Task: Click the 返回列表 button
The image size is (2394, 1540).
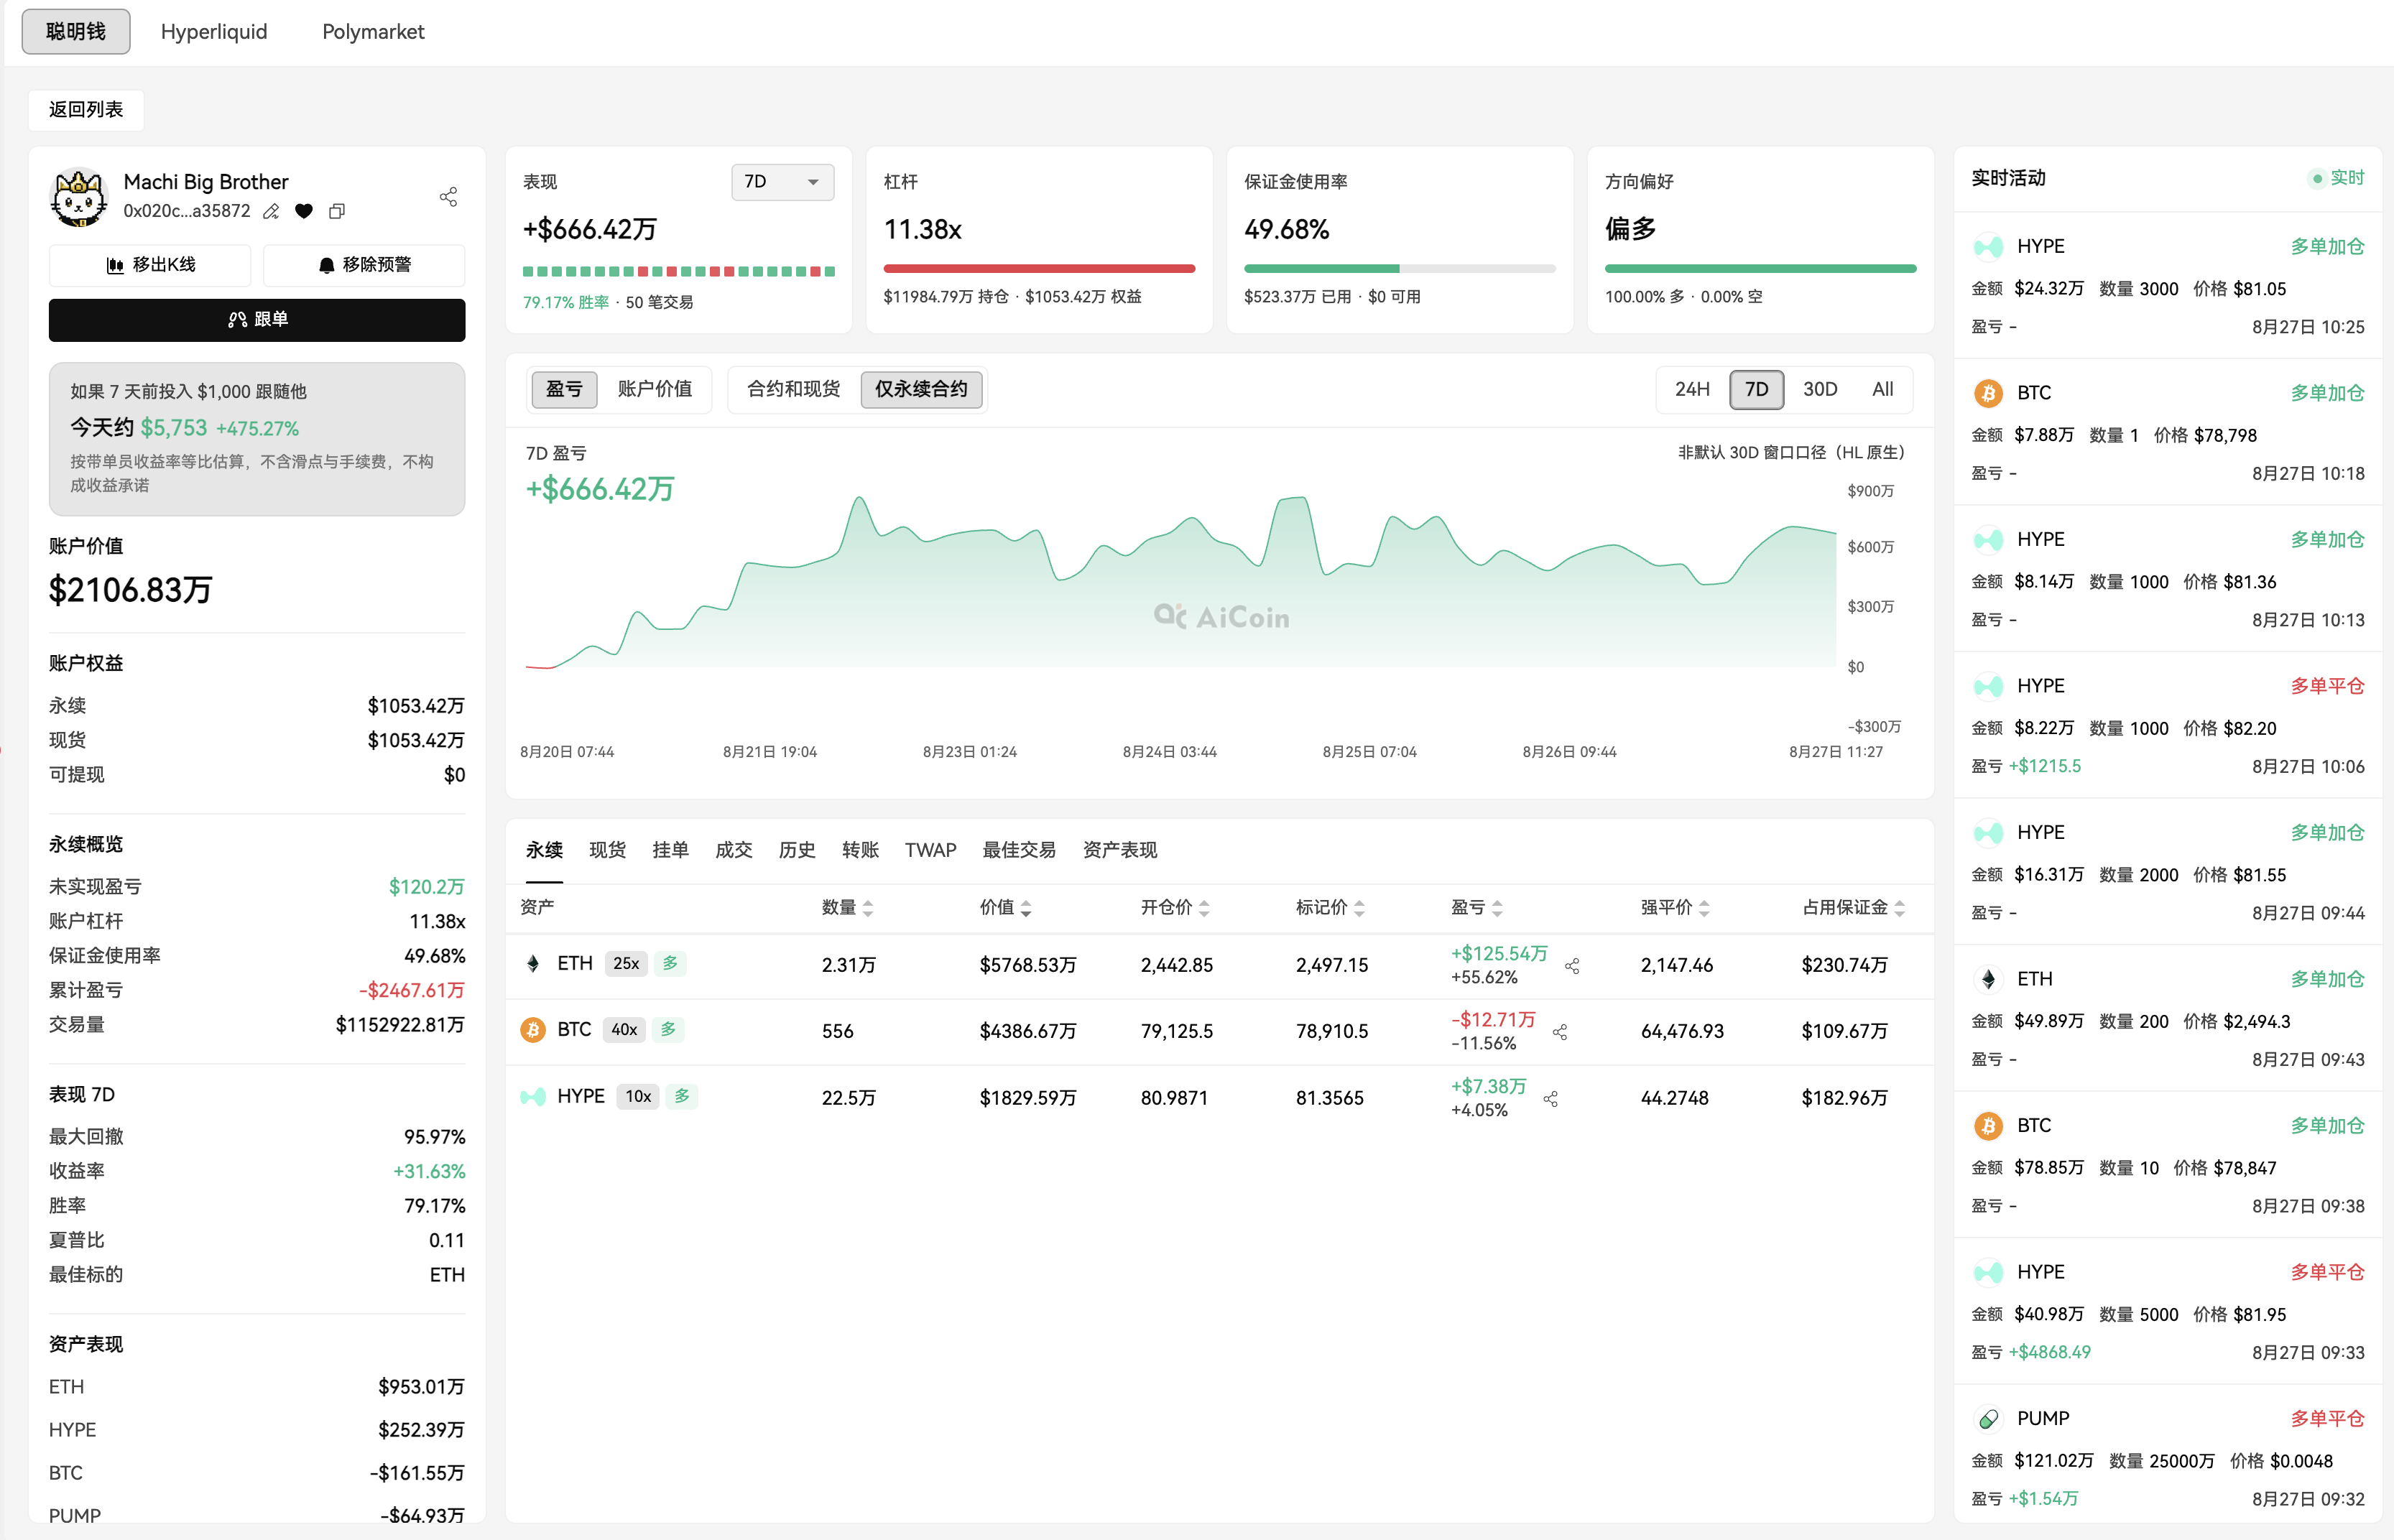Action: click(x=86, y=110)
